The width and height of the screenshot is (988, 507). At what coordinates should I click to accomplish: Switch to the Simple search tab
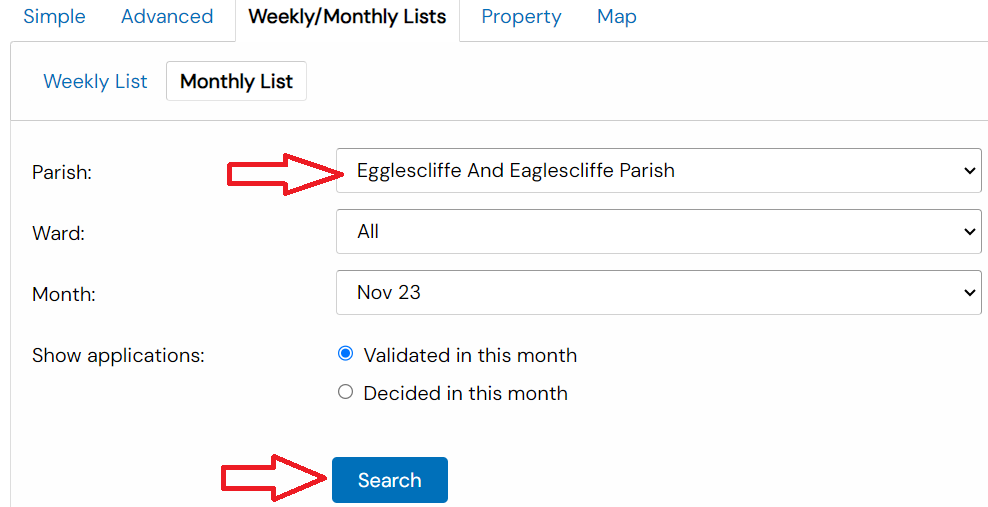[x=54, y=17]
